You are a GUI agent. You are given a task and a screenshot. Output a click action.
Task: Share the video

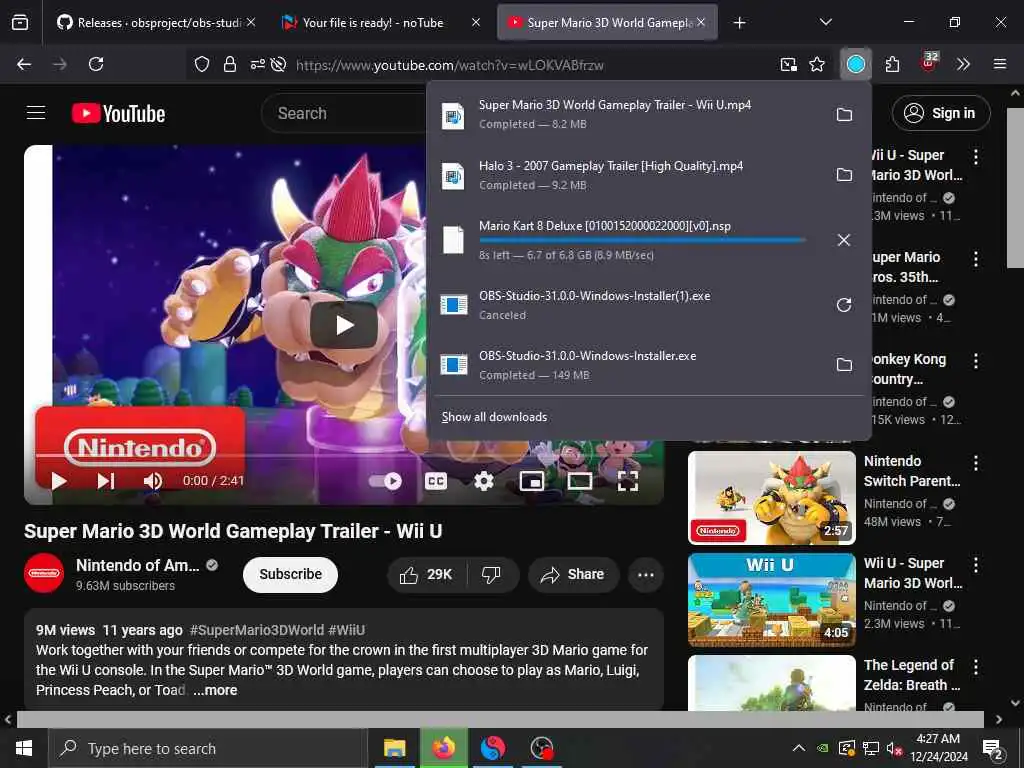(573, 574)
